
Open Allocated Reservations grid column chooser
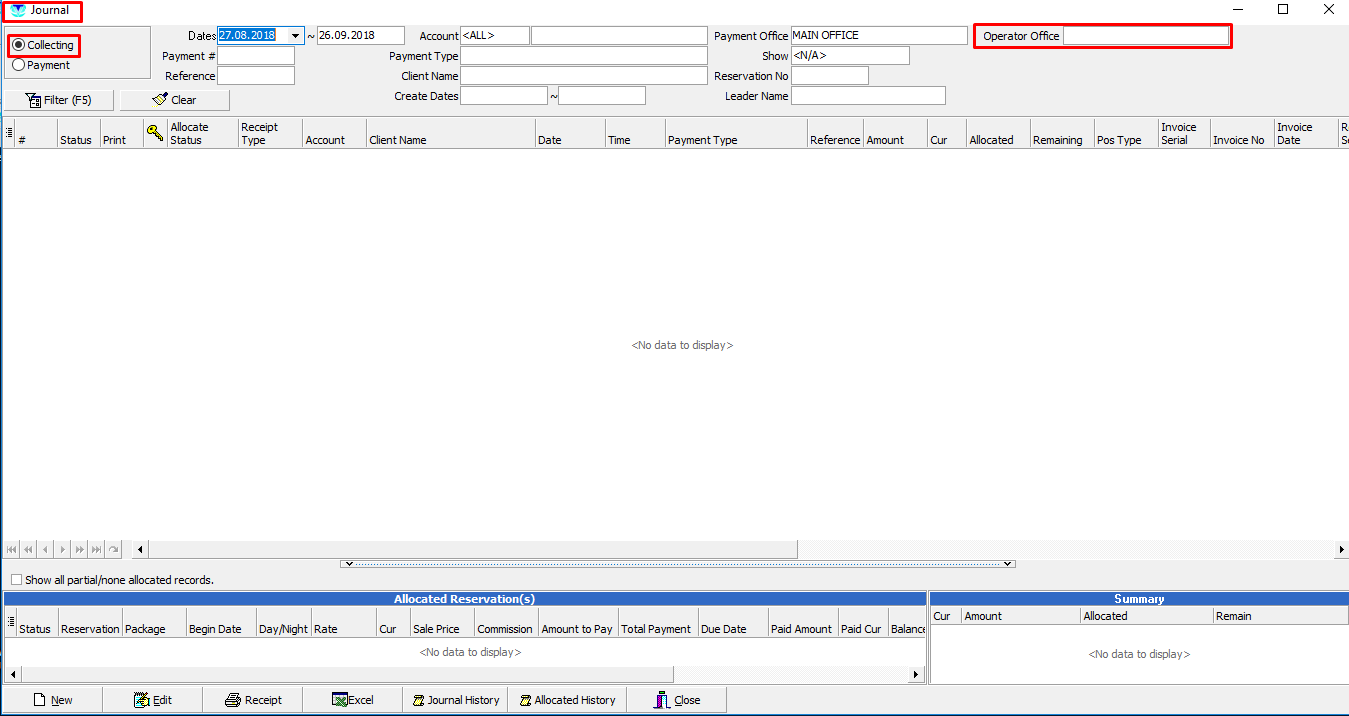11,622
